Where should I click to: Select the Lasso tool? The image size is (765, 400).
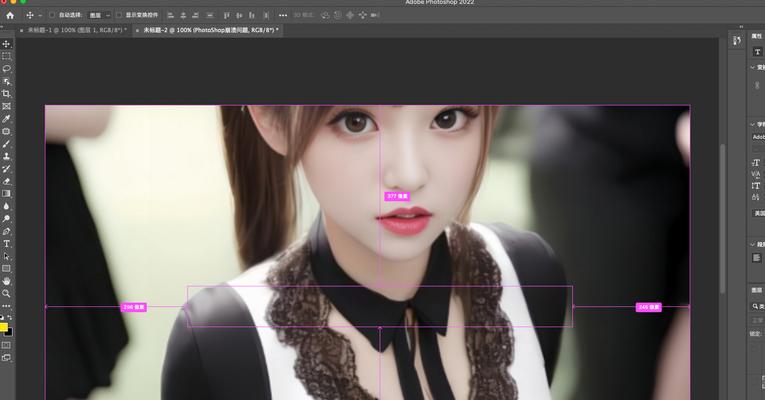(x=6, y=69)
